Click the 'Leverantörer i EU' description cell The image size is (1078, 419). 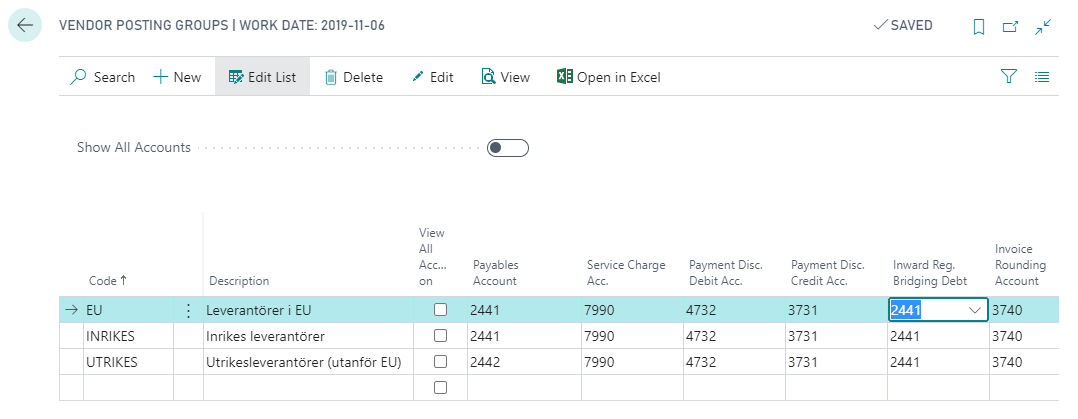pos(308,310)
